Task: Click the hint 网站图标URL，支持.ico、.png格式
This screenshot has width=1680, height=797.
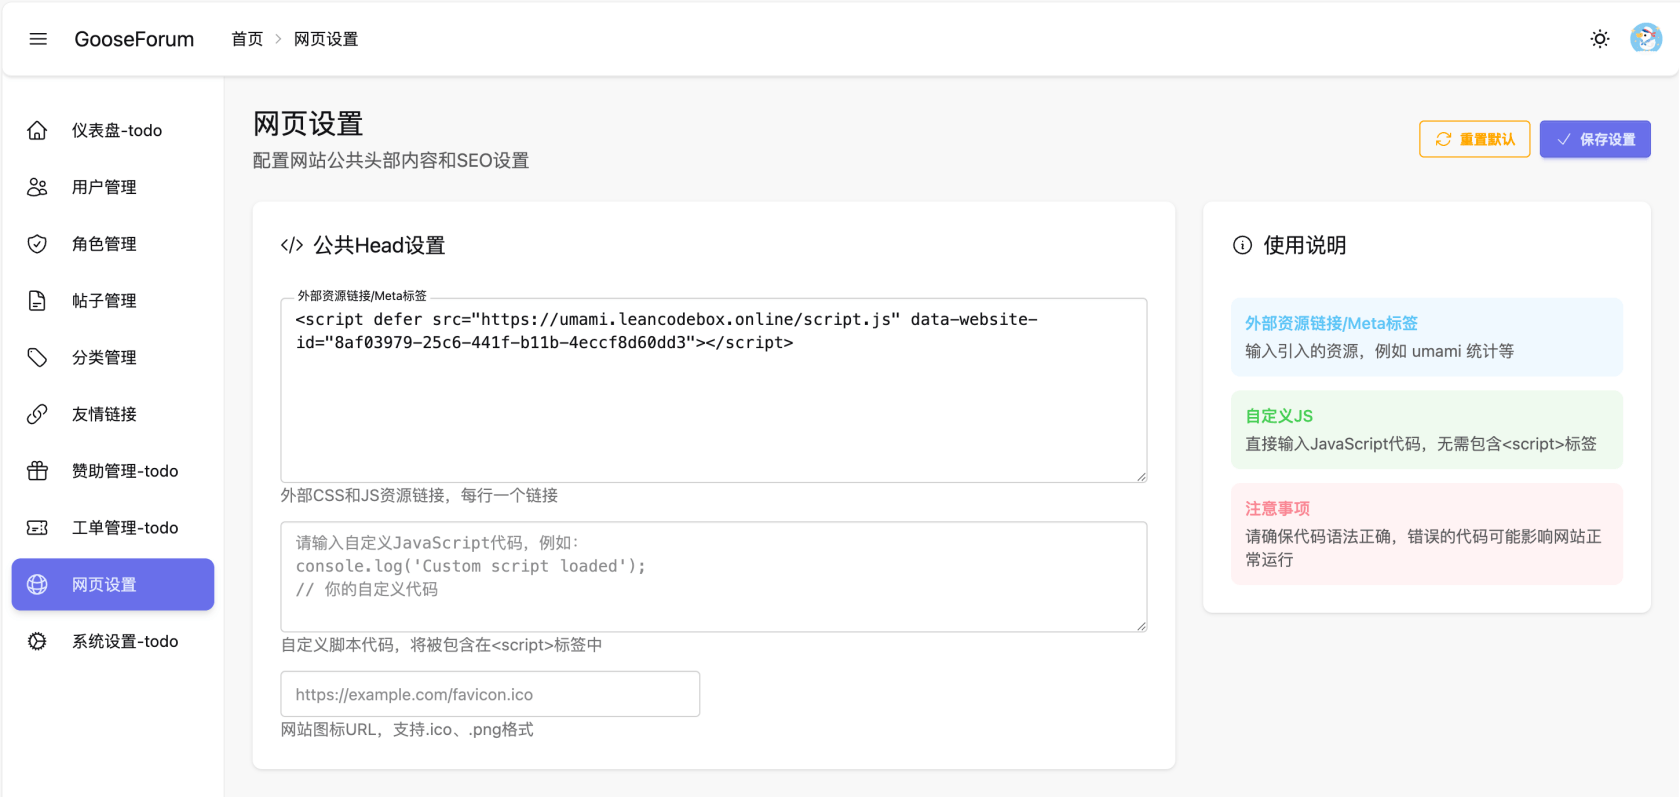Action: tap(407, 729)
